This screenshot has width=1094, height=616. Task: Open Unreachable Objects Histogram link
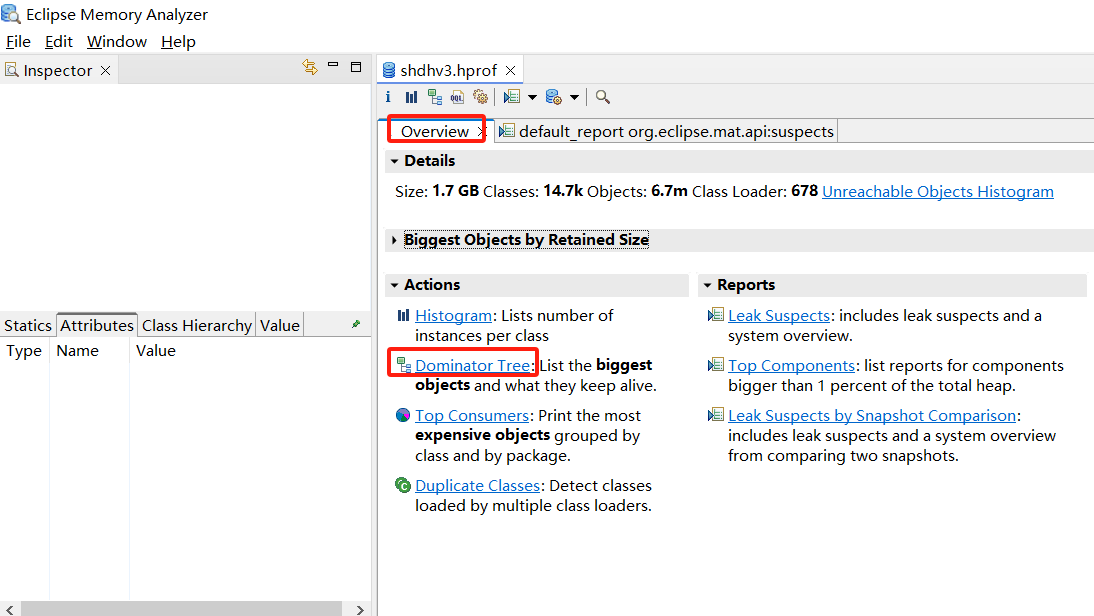(938, 191)
